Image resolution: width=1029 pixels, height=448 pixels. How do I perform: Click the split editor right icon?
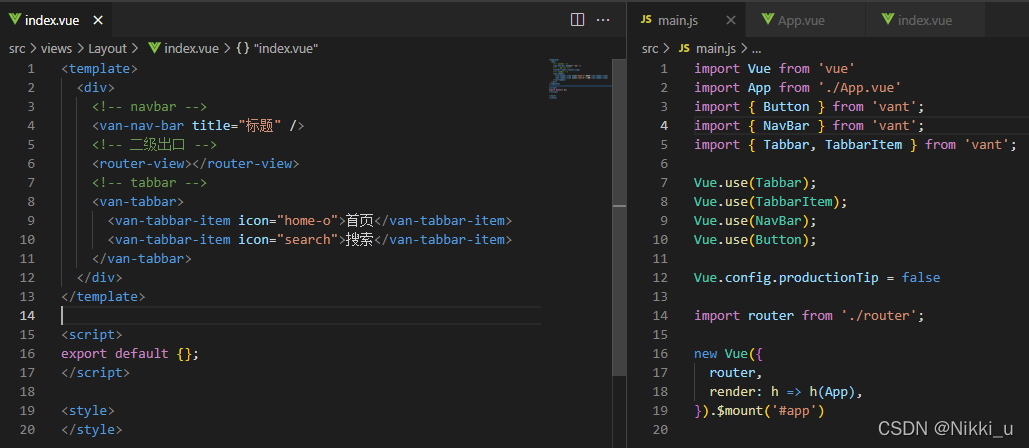578,20
